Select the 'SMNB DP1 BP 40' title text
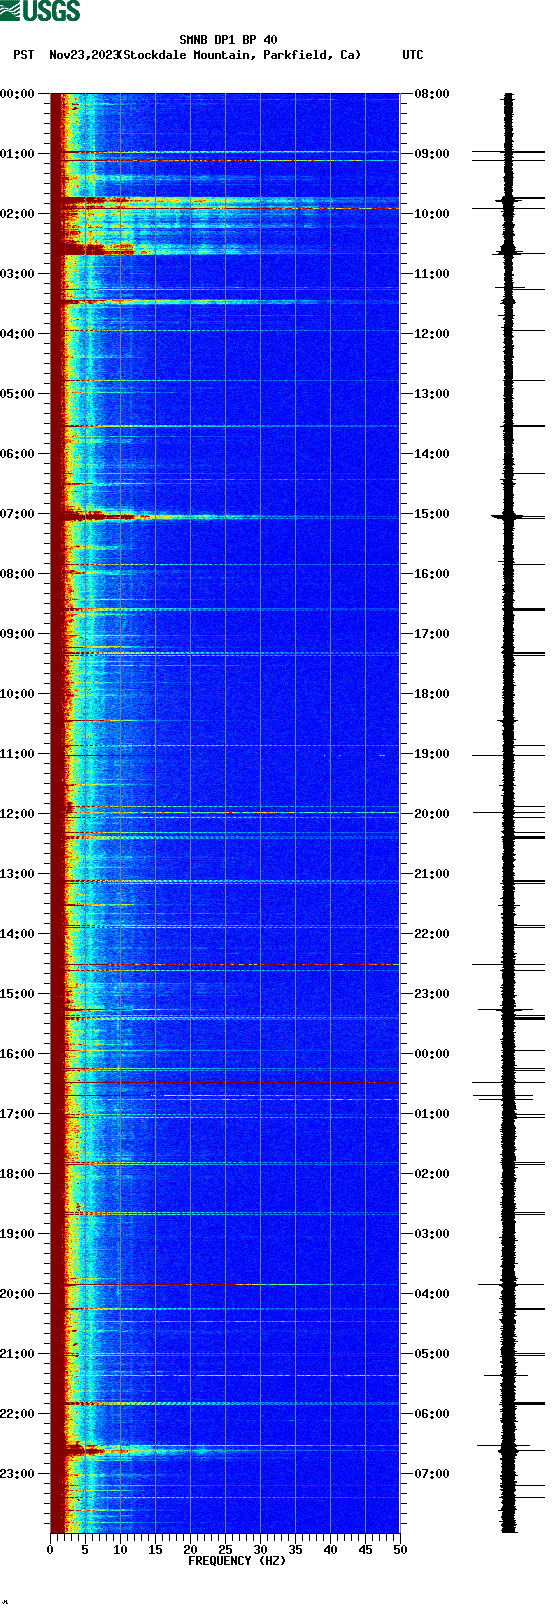Image resolution: width=552 pixels, height=1613 pixels. click(228, 40)
